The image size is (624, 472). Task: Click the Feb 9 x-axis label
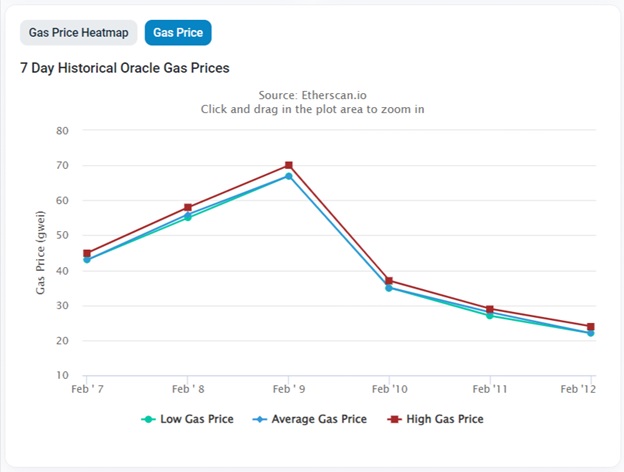289,389
